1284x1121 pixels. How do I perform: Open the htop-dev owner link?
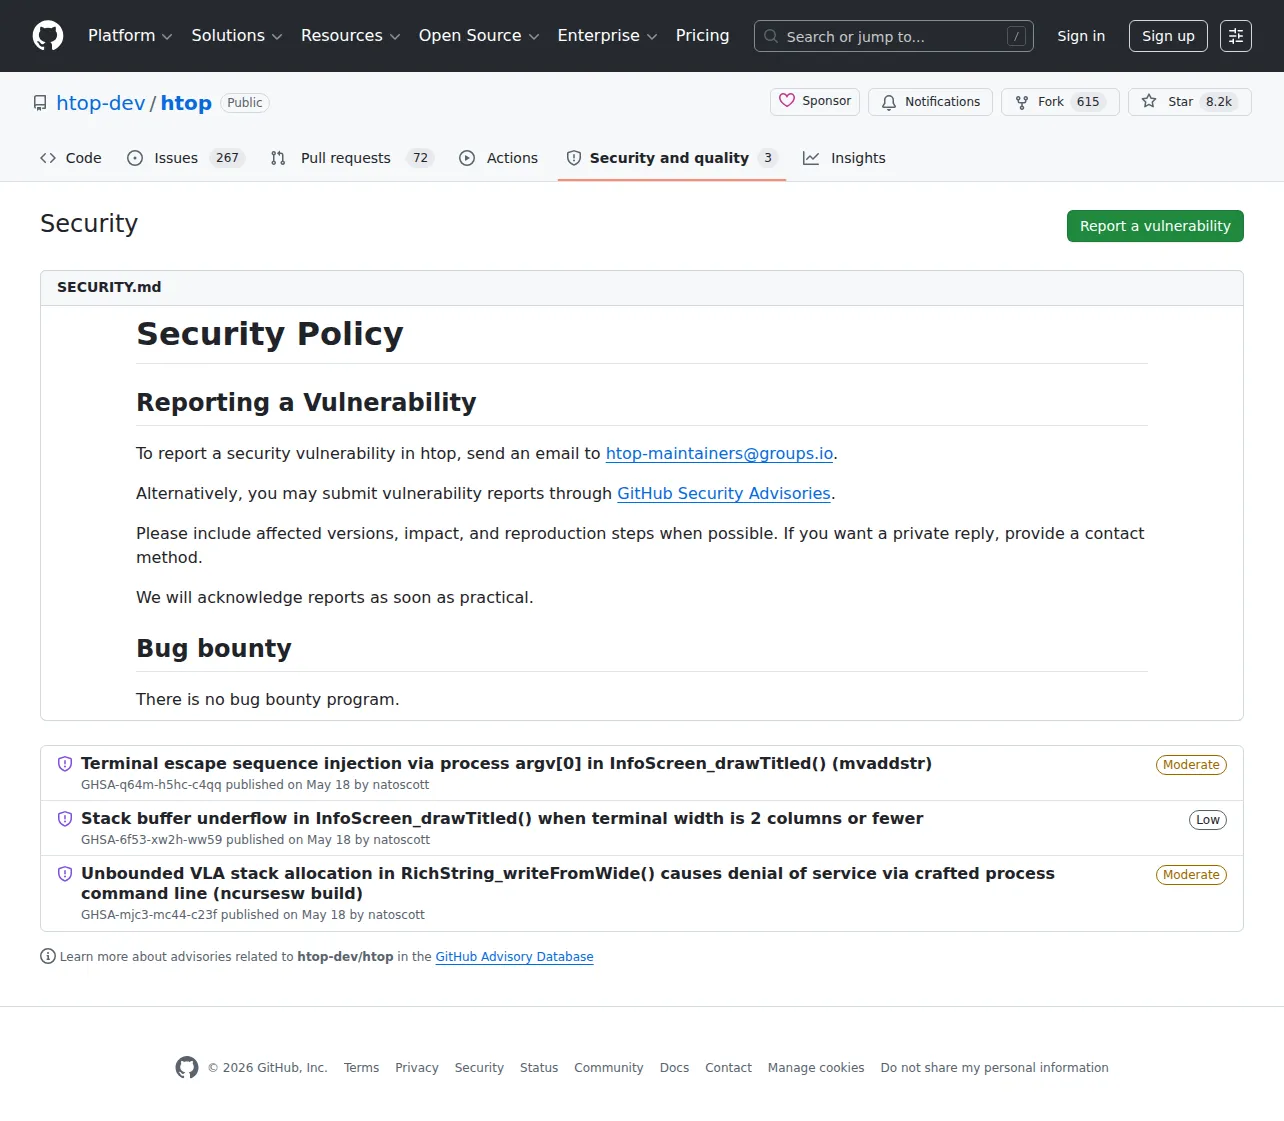(101, 103)
